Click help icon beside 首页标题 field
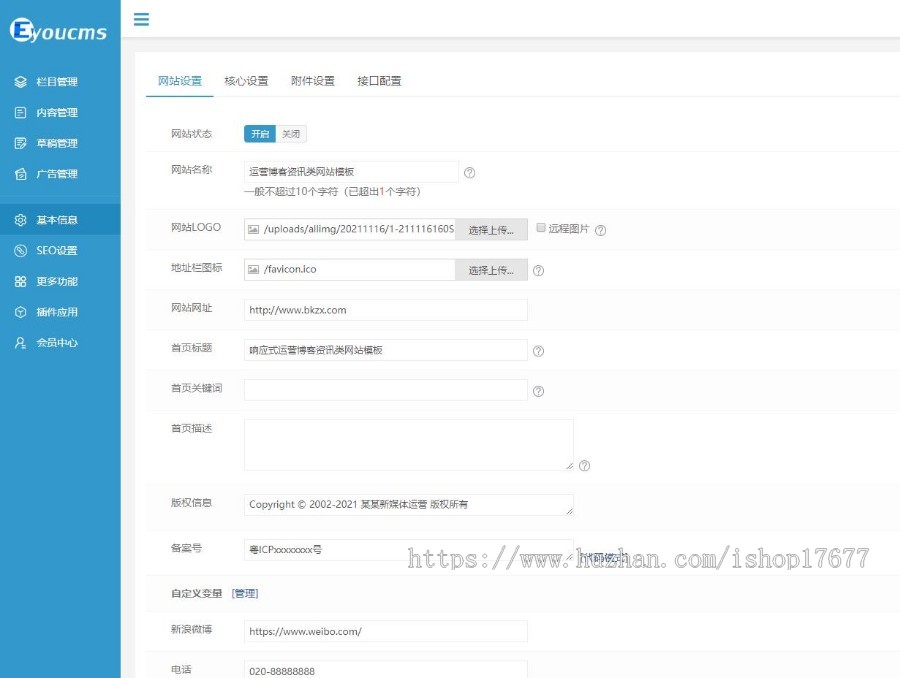The width and height of the screenshot is (900, 678). (538, 351)
